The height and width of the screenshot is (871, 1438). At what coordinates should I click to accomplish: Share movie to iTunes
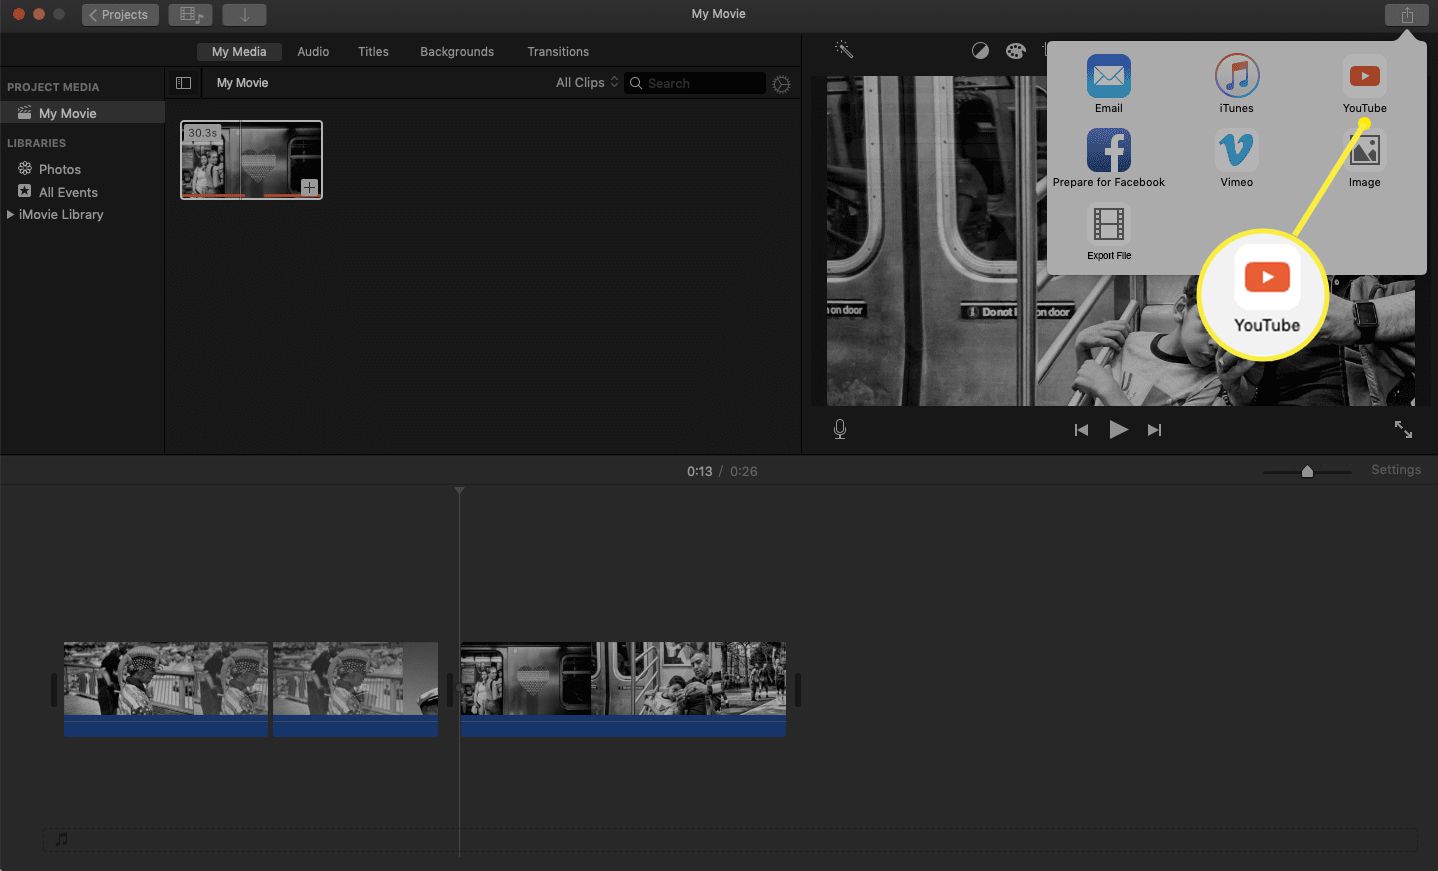[1236, 84]
